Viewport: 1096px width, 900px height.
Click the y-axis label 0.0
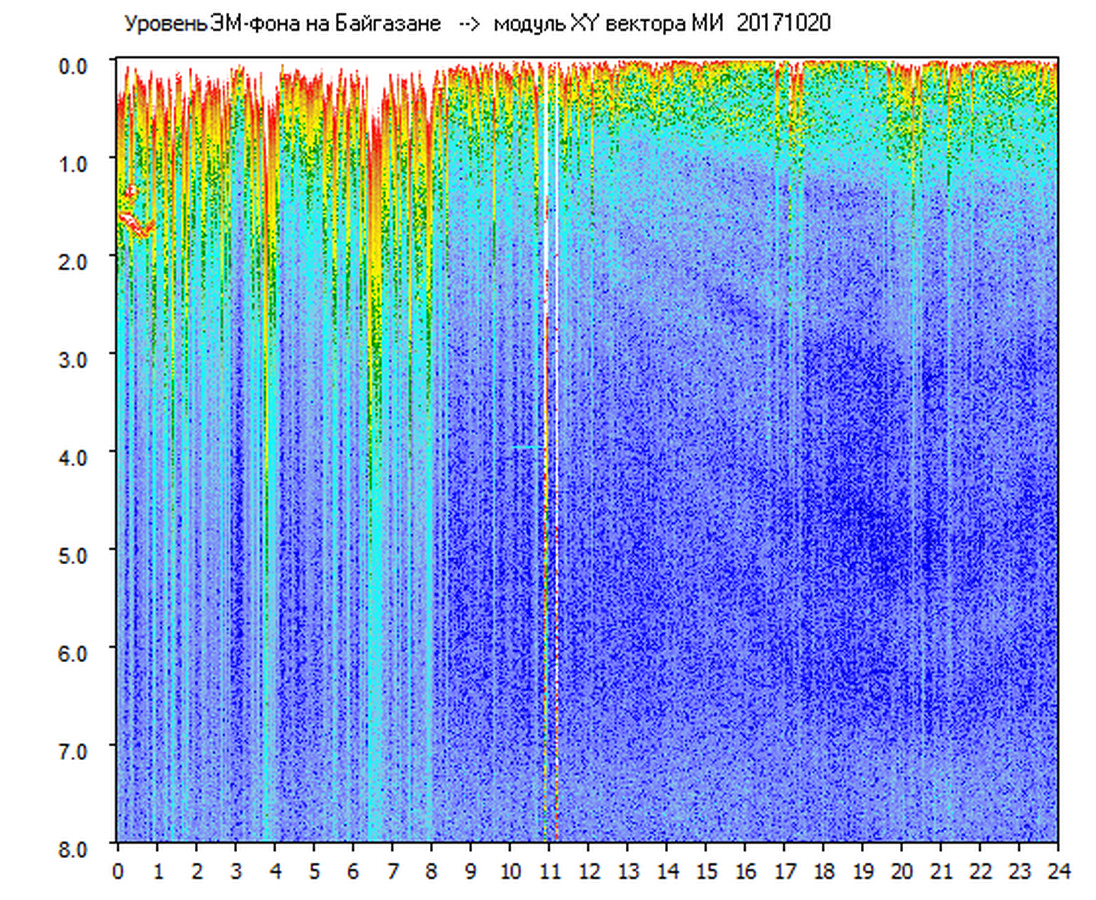click(75, 65)
